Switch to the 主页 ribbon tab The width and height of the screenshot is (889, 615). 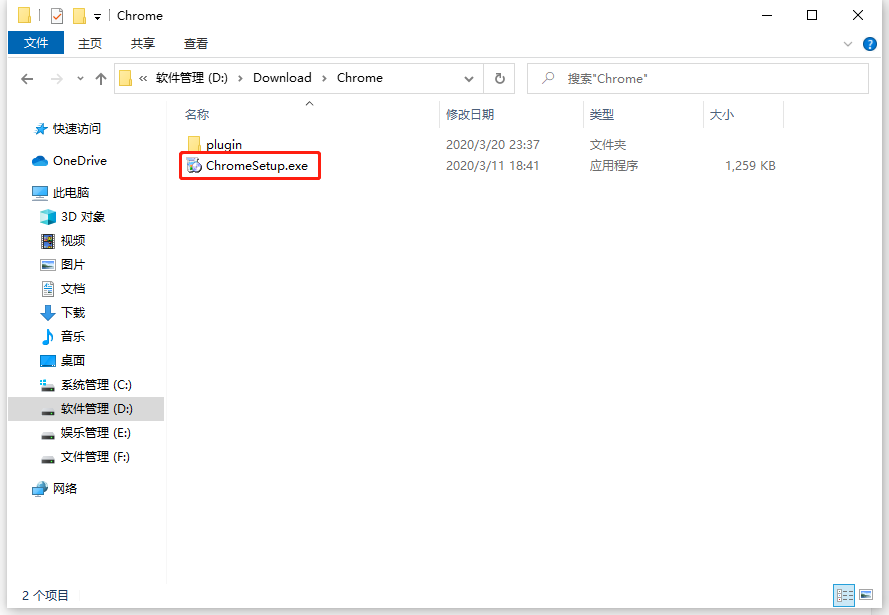tap(90, 43)
